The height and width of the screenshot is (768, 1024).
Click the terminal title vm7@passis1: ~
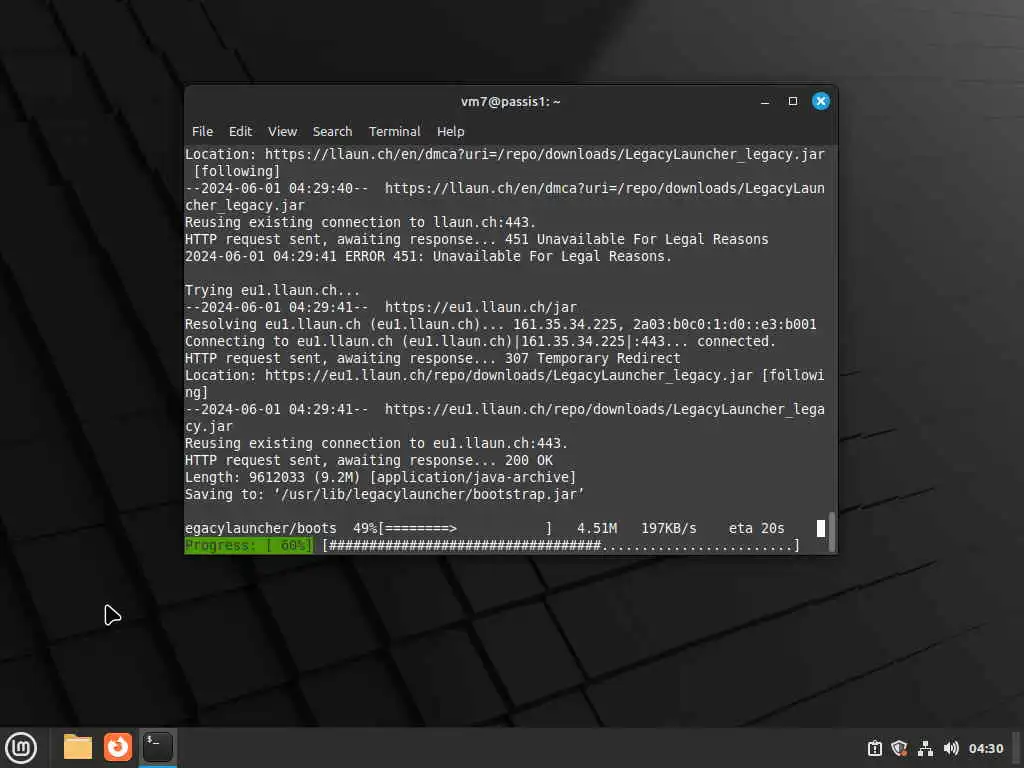[x=511, y=101]
